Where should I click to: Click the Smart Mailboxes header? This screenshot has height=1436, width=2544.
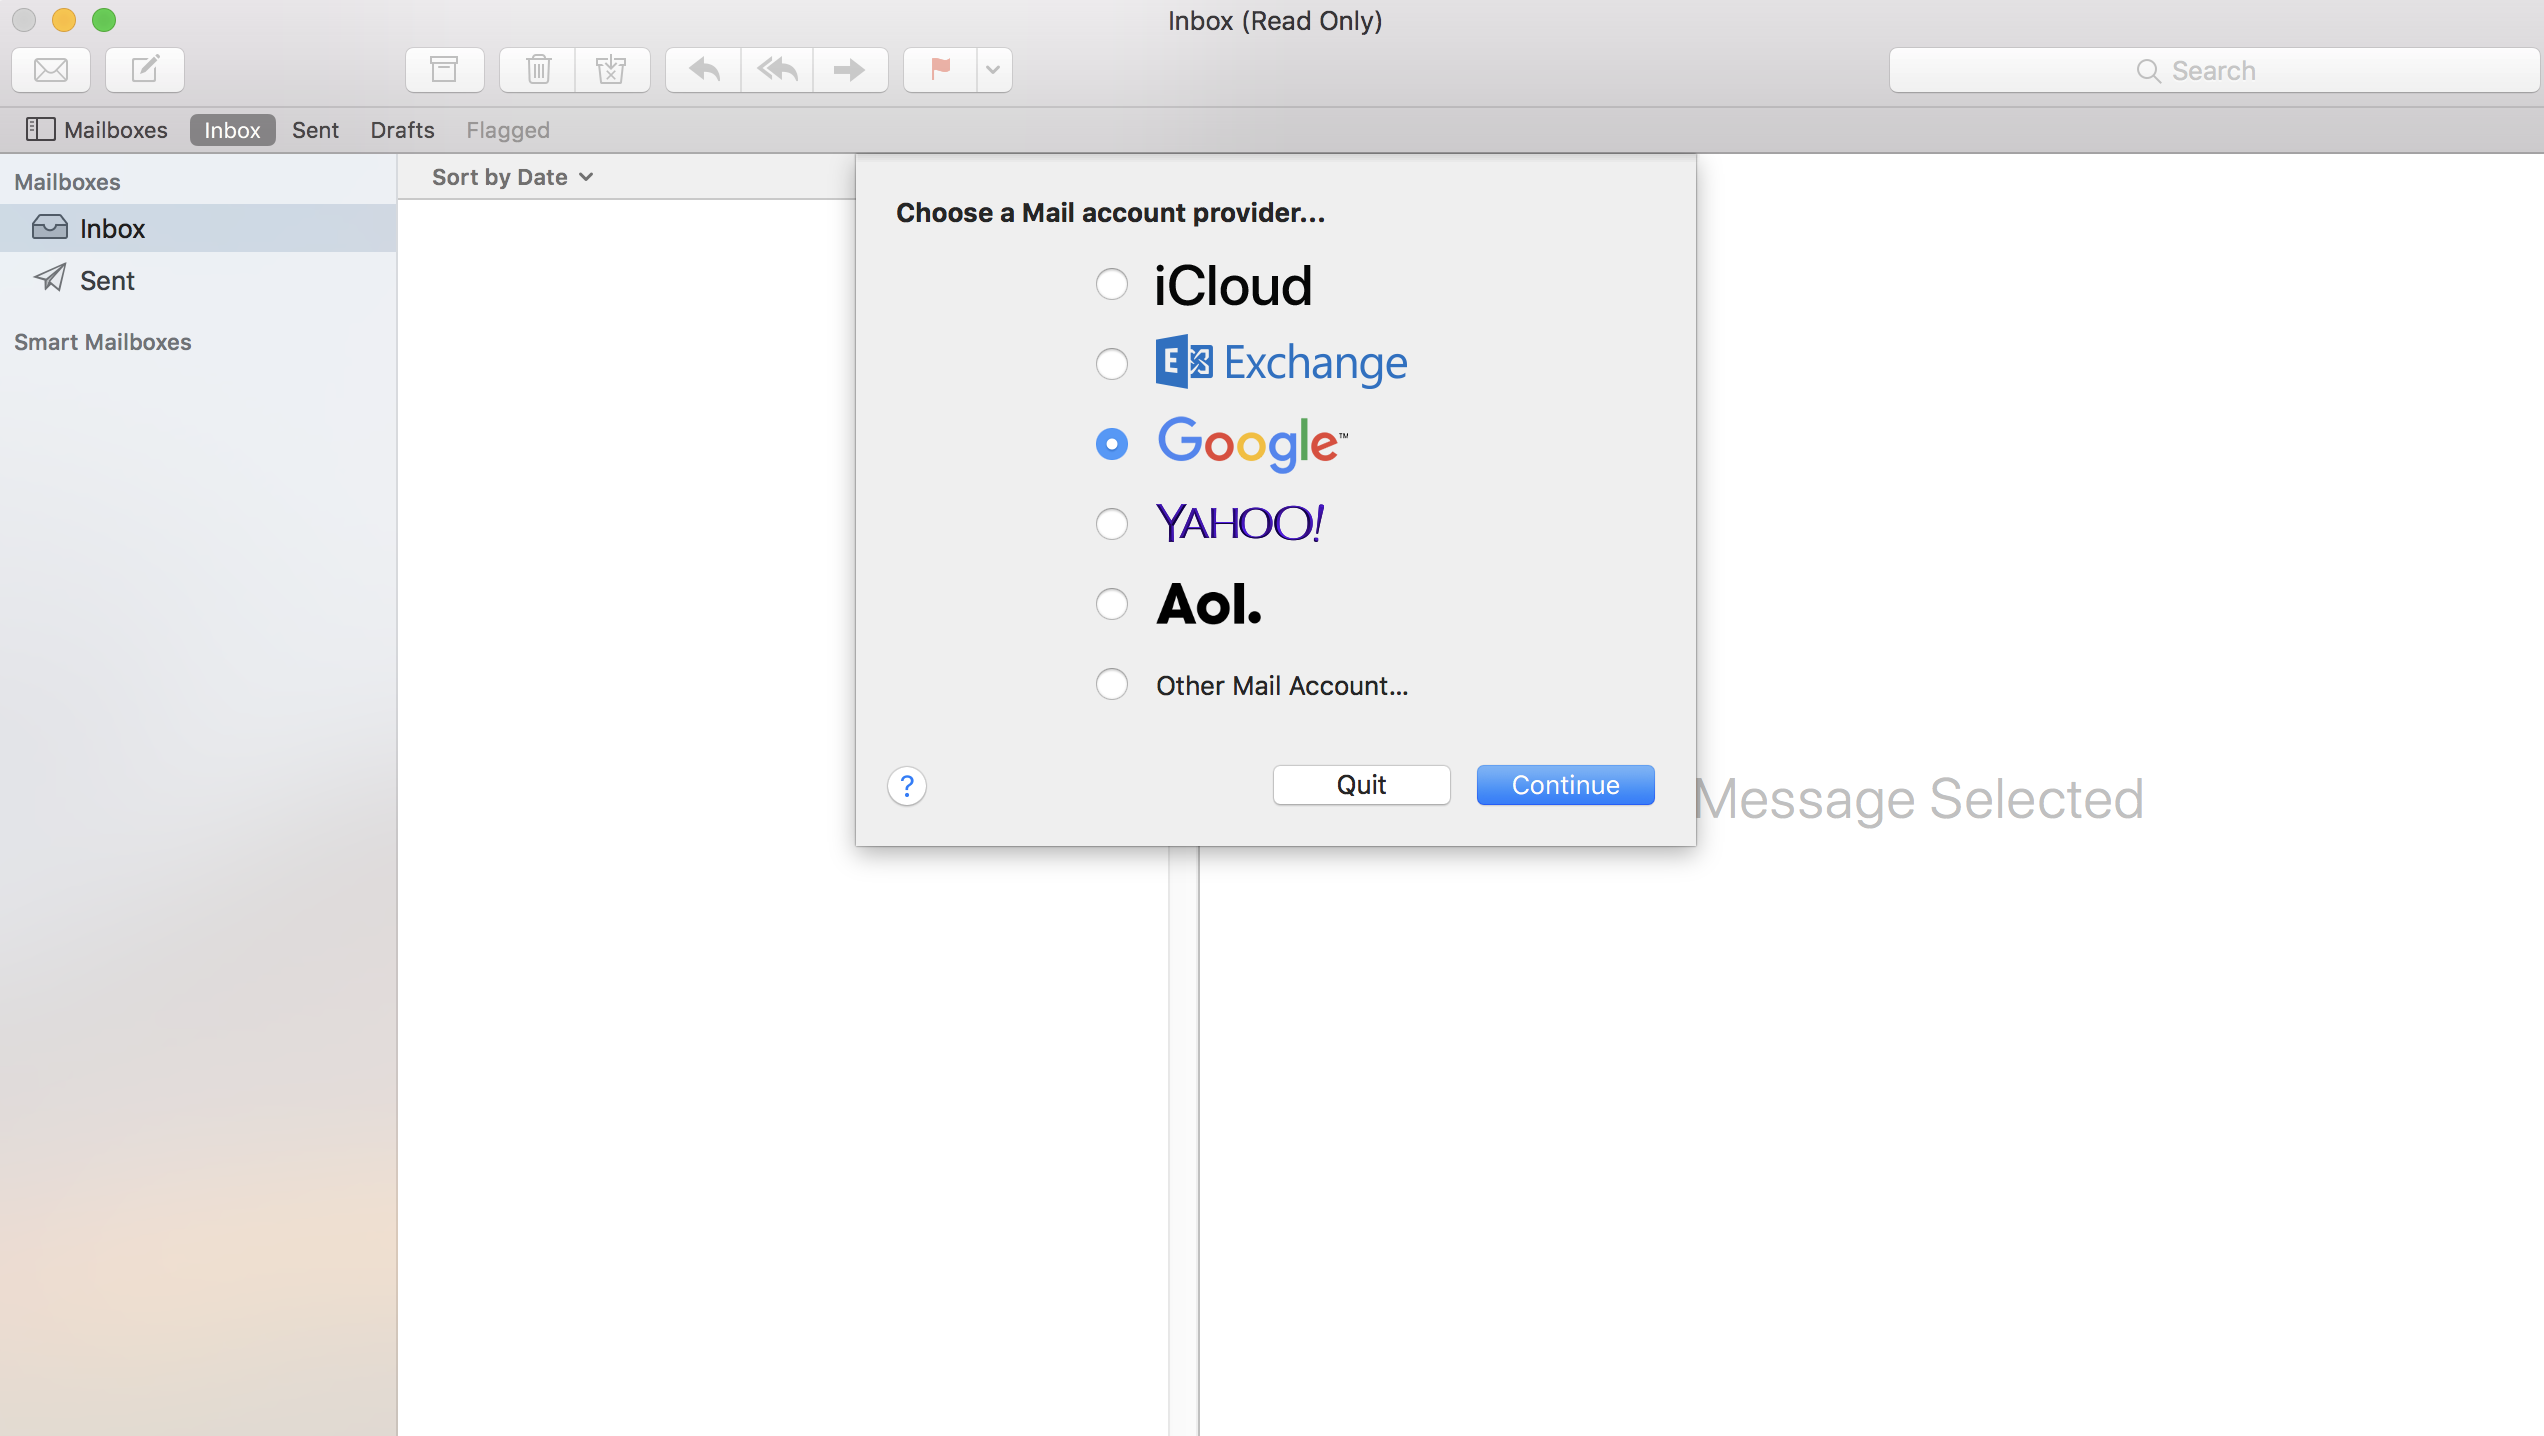pyautogui.click(x=102, y=342)
